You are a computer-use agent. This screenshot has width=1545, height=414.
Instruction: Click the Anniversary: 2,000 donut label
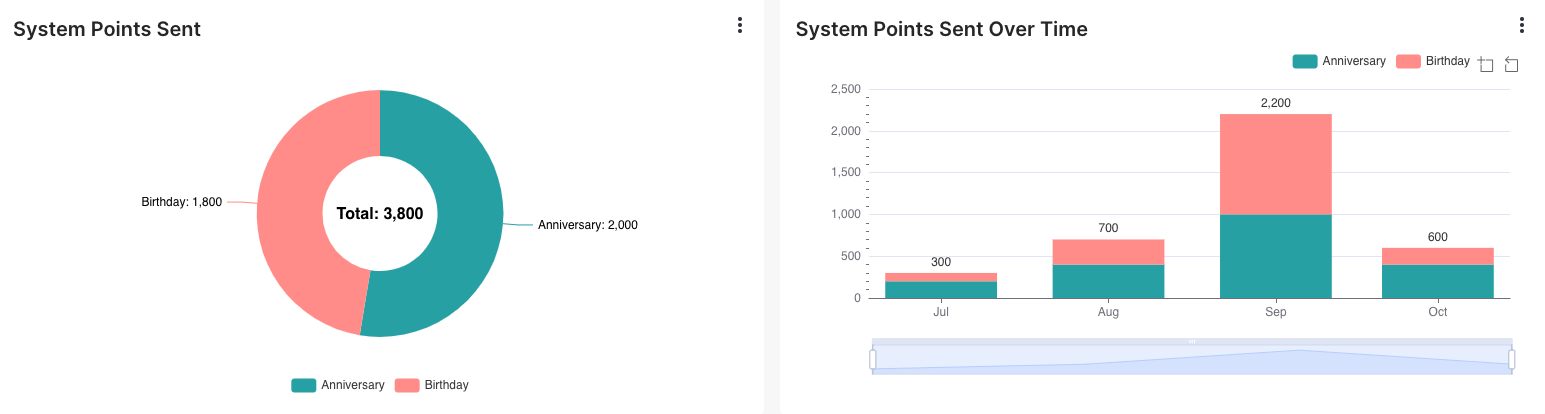click(588, 225)
